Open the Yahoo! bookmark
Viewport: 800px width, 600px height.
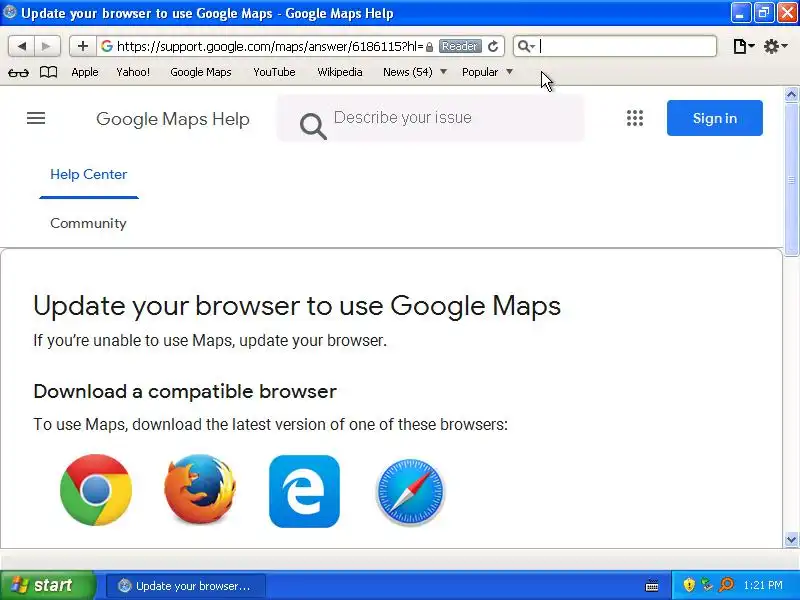[133, 72]
